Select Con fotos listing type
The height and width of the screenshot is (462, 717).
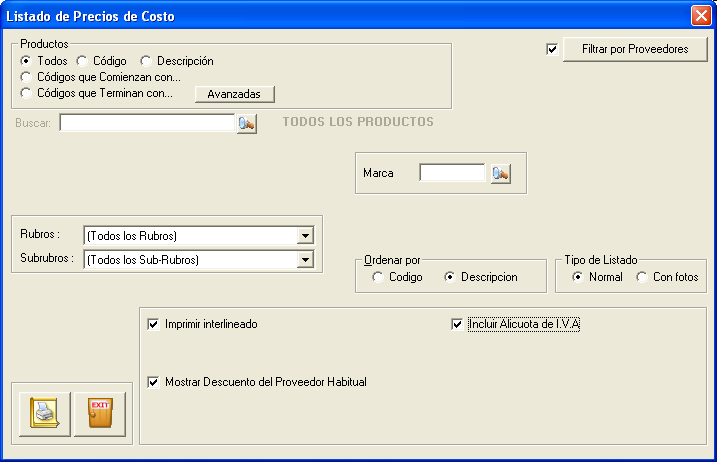[642, 277]
